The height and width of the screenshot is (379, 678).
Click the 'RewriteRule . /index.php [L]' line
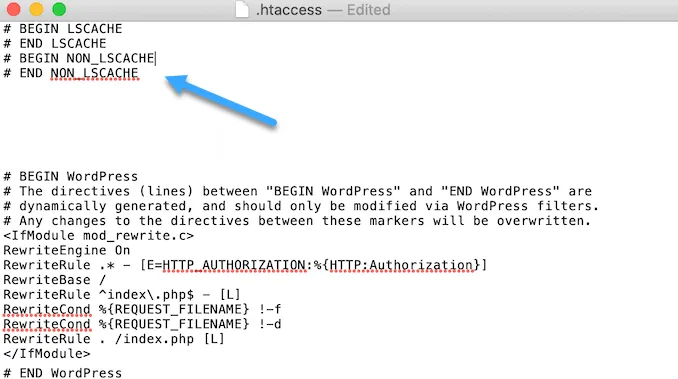coord(114,339)
